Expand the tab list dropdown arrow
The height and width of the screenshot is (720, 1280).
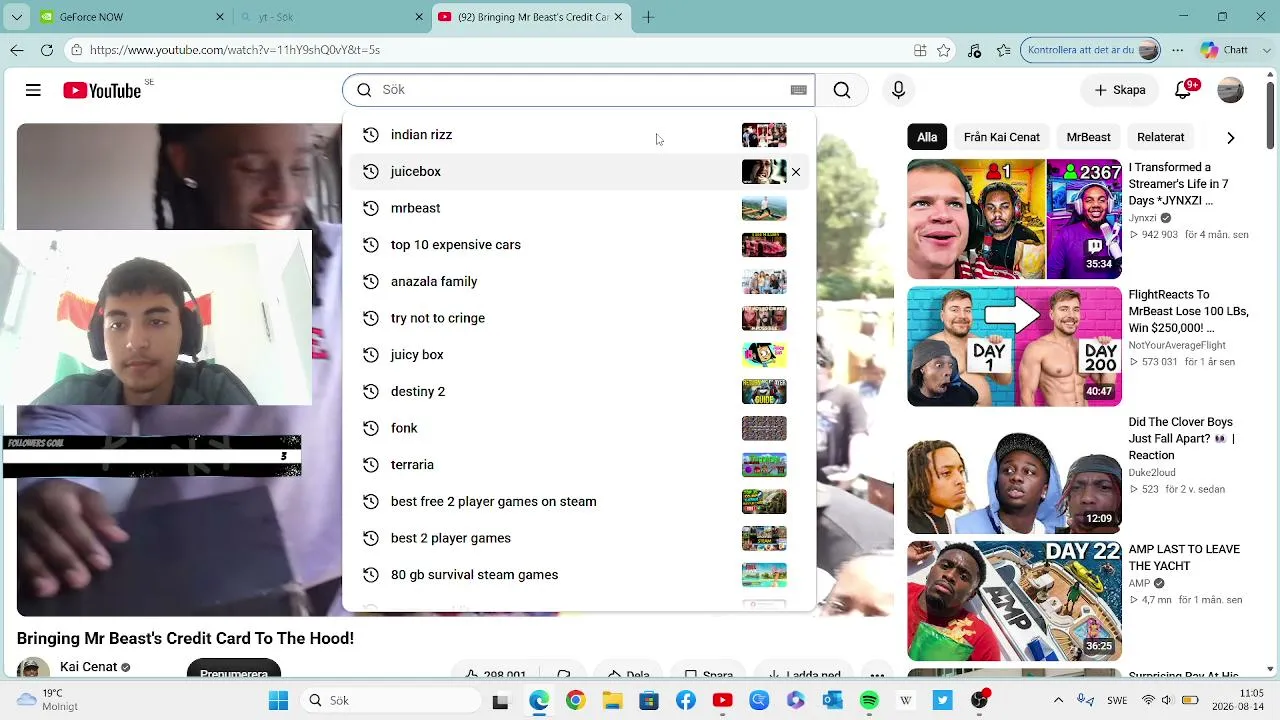[16, 17]
